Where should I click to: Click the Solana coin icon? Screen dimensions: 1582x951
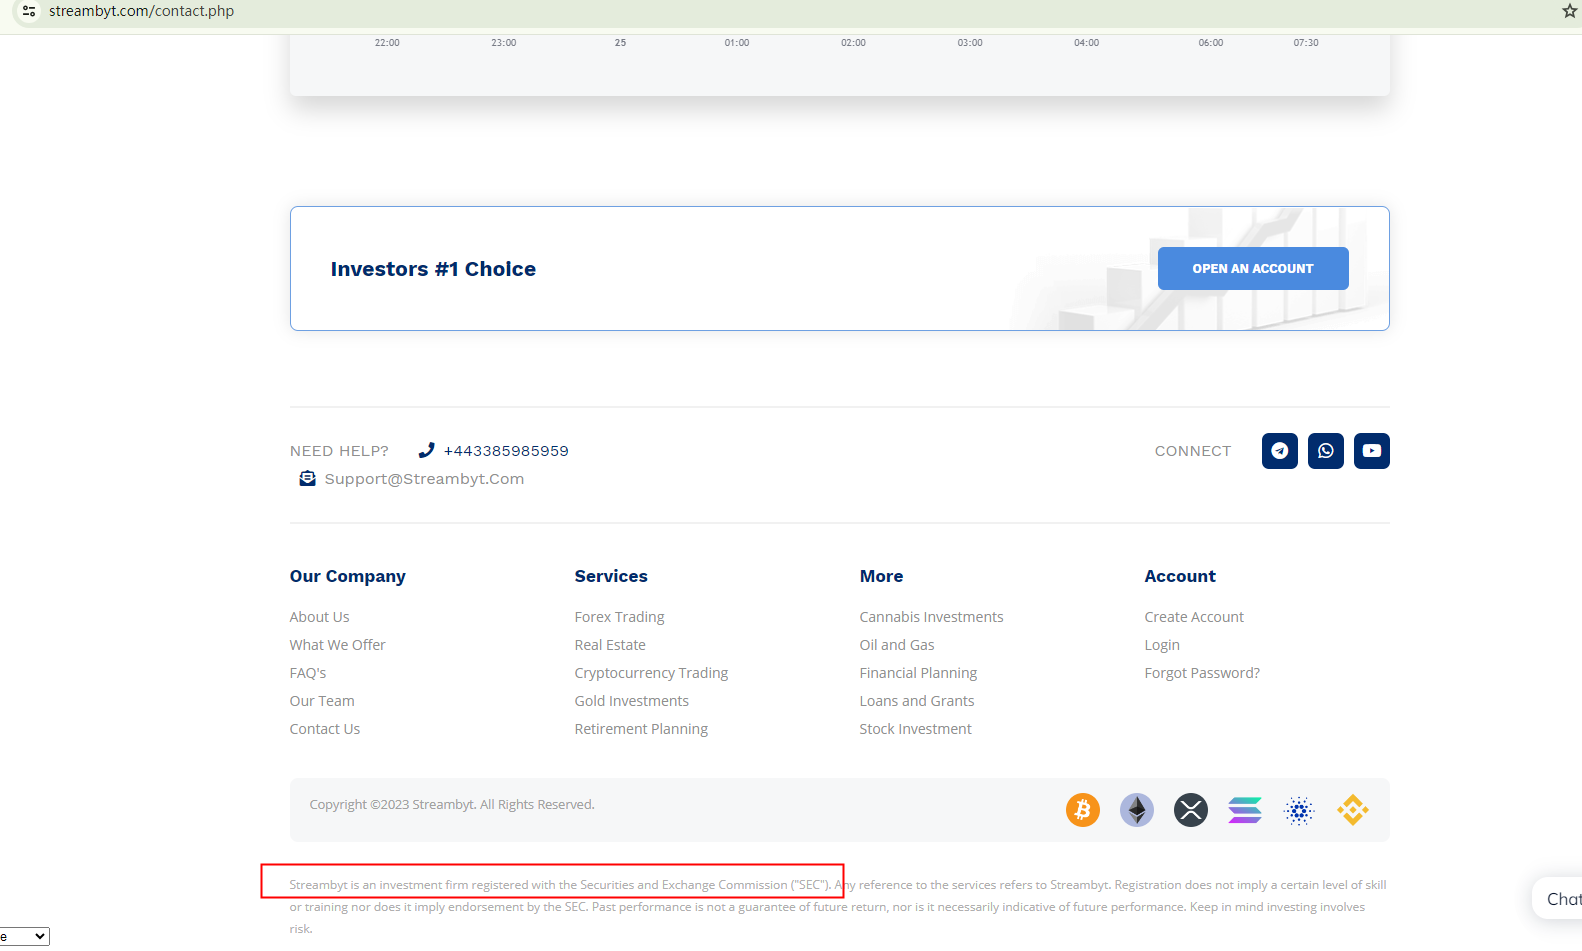(1245, 810)
